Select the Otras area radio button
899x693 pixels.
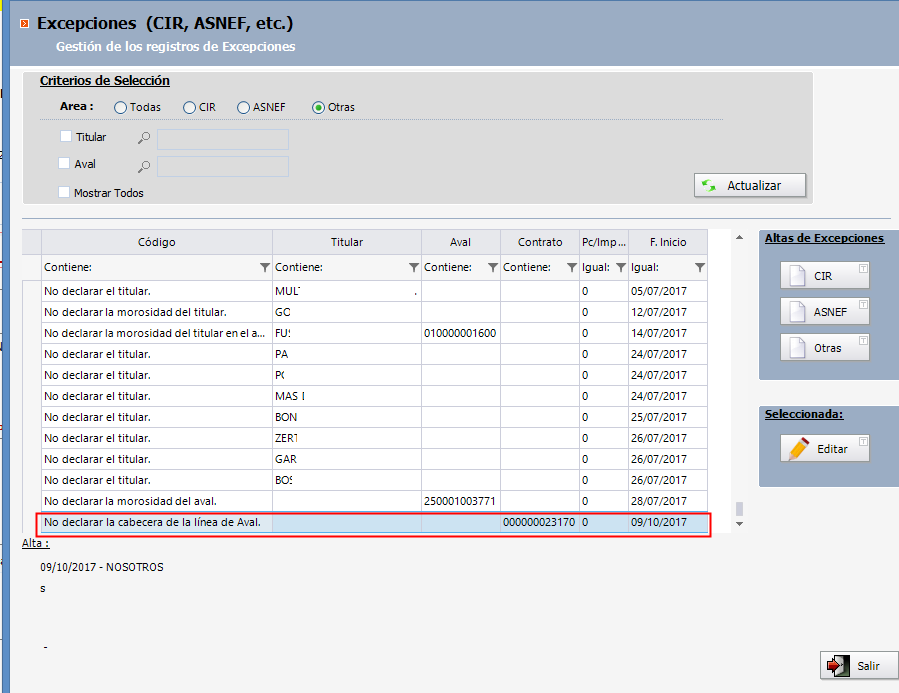click(x=318, y=108)
